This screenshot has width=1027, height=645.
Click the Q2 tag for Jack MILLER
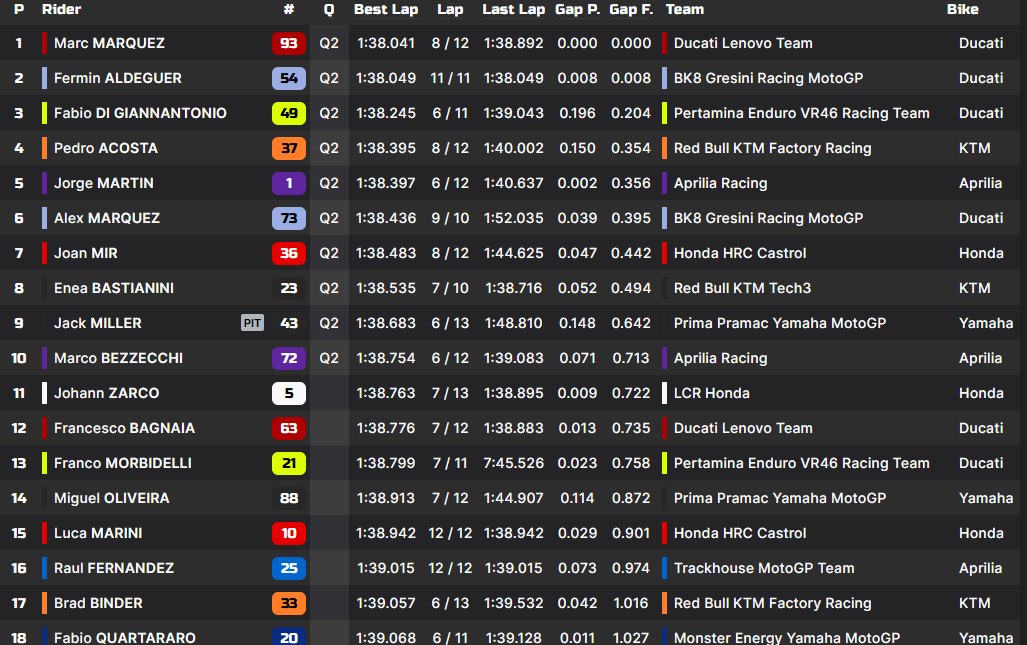tap(329, 323)
